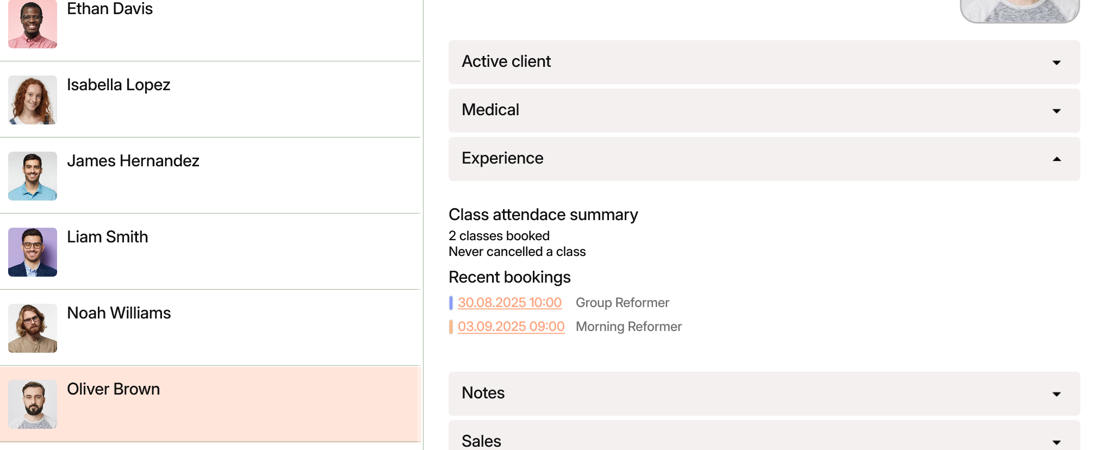
Task: Click the orange marker beside Morning Reformer booking
Action: click(450, 326)
